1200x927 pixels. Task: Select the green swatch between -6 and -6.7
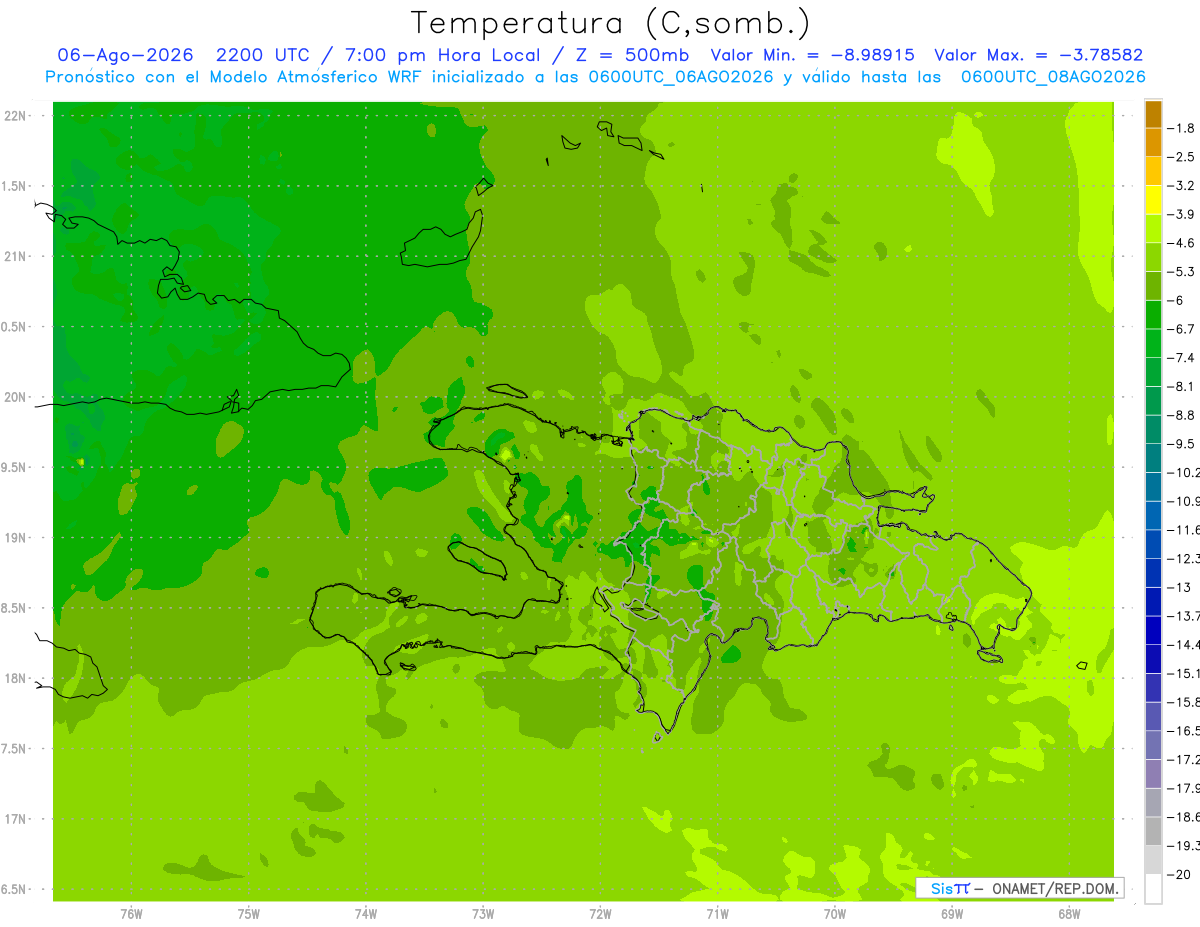1153,314
